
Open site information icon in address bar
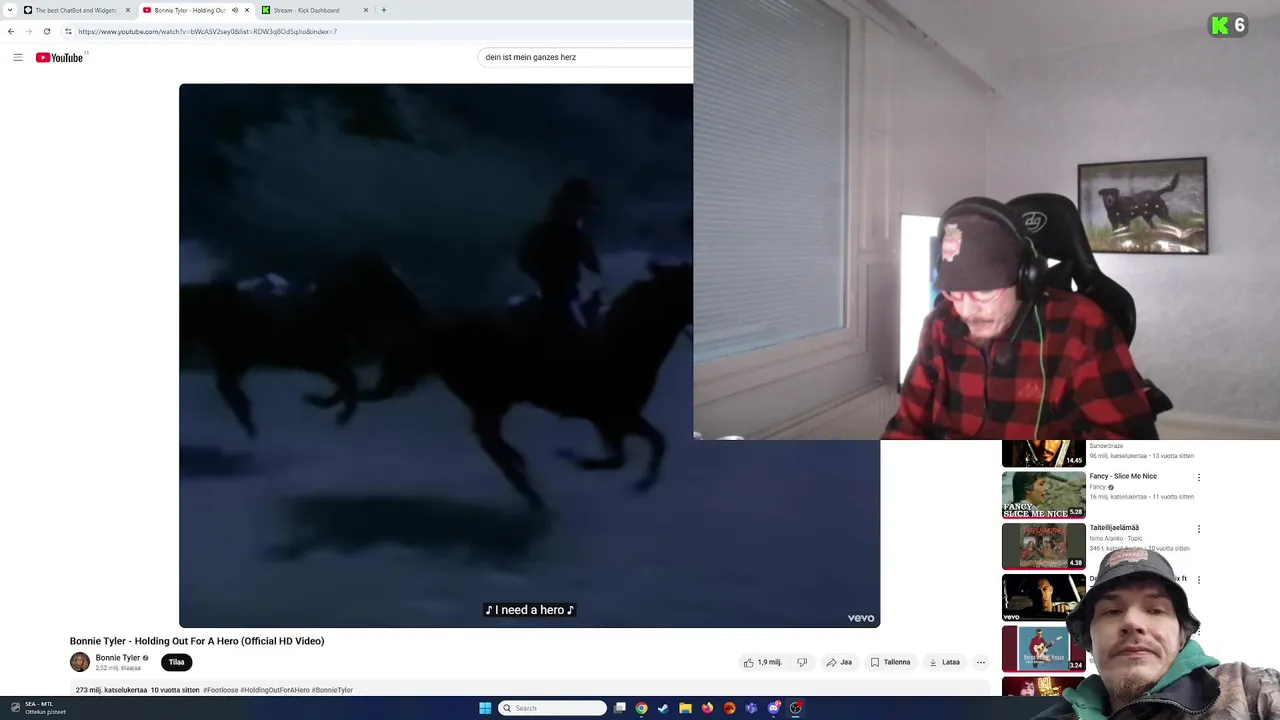(68, 31)
